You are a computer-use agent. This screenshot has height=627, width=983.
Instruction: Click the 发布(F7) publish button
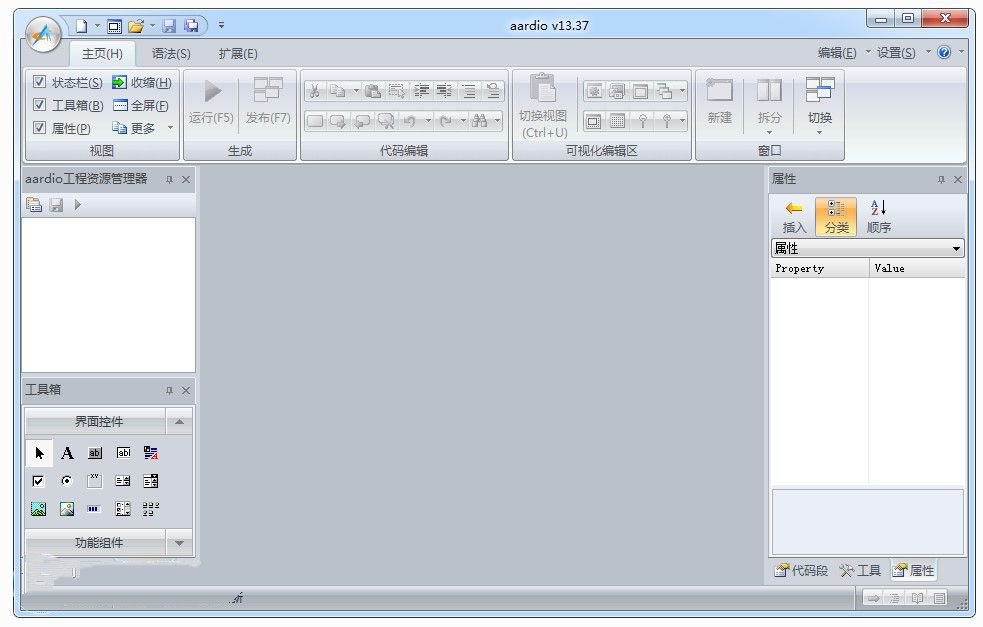268,102
